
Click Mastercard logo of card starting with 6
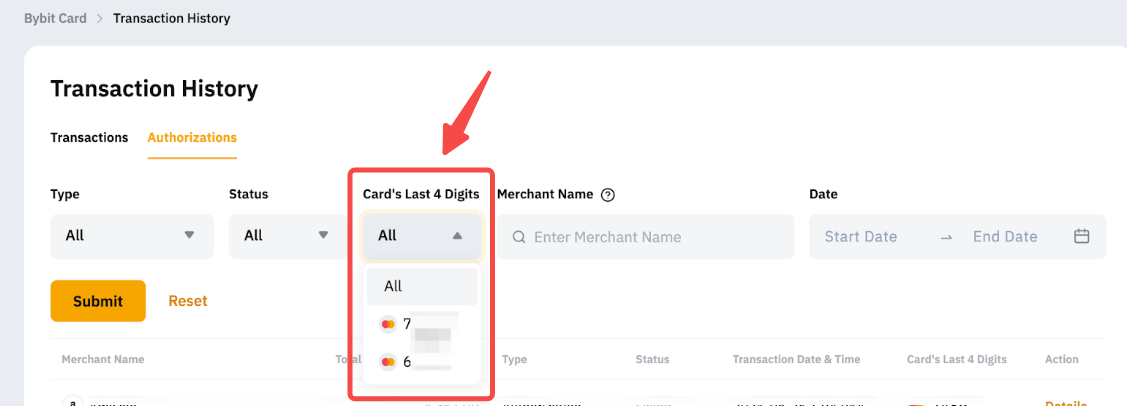click(388, 362)
